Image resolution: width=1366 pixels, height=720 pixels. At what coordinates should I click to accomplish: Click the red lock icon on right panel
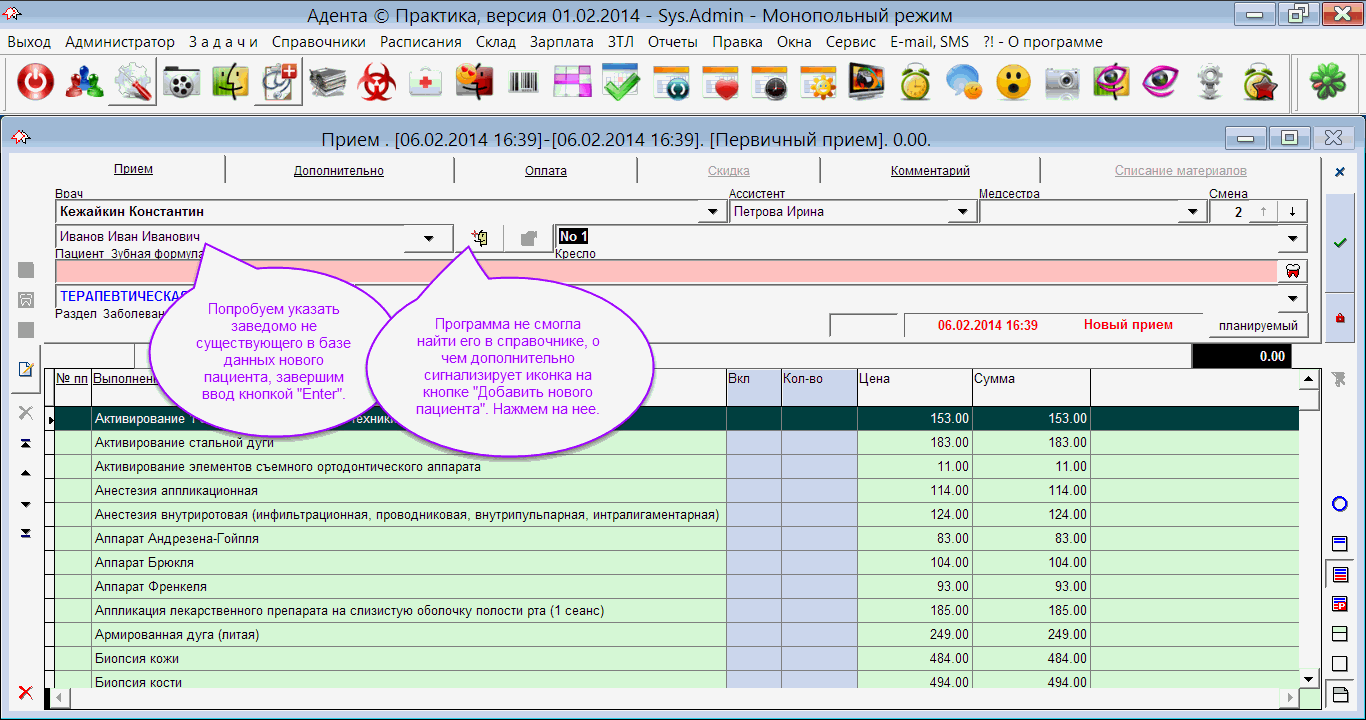point(1340,317)
